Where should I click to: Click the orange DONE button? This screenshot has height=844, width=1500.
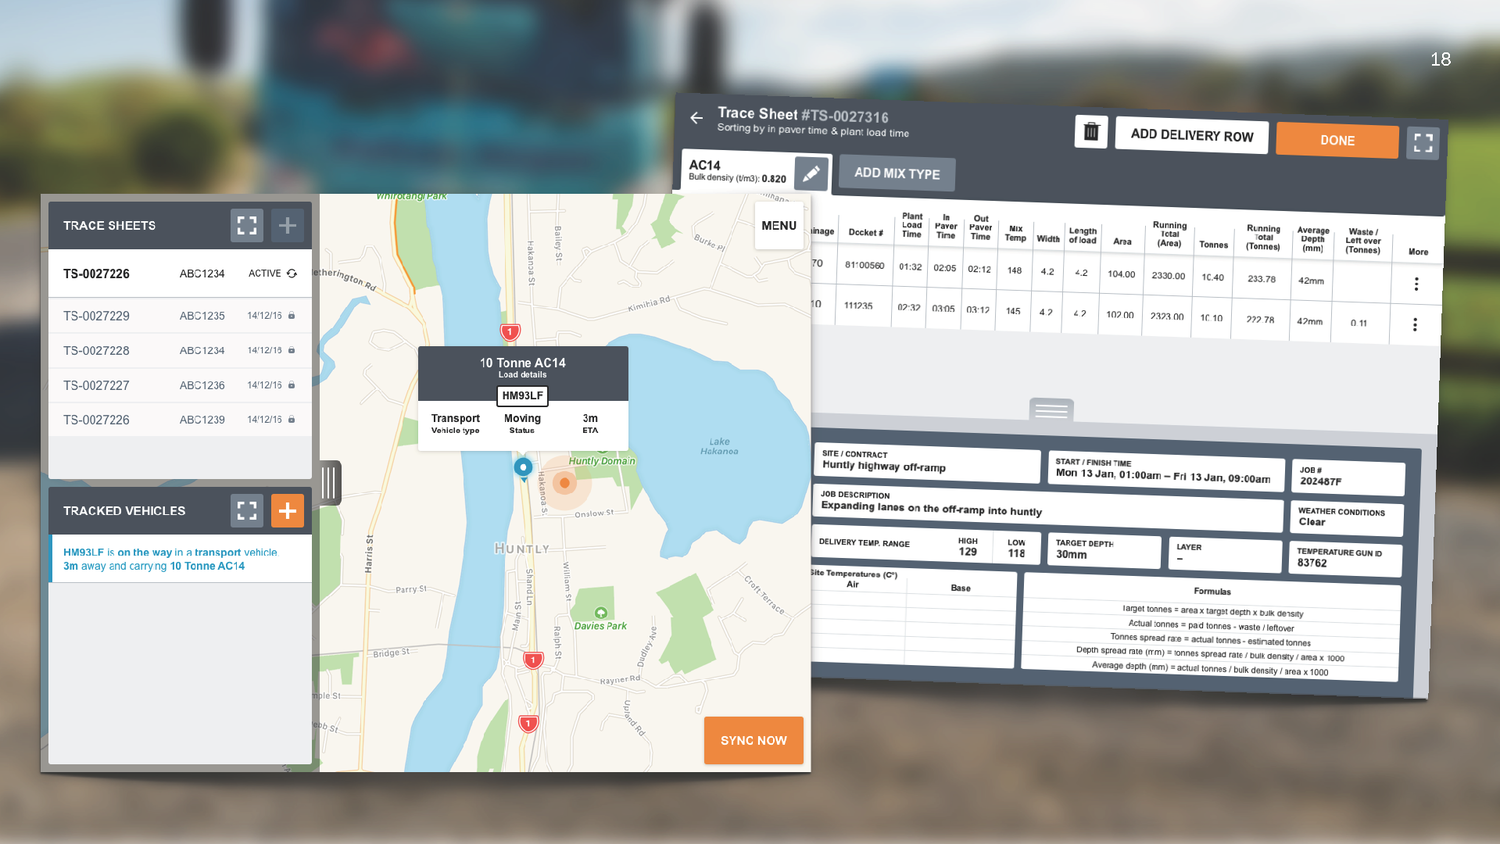click(x=1337, y=140)
